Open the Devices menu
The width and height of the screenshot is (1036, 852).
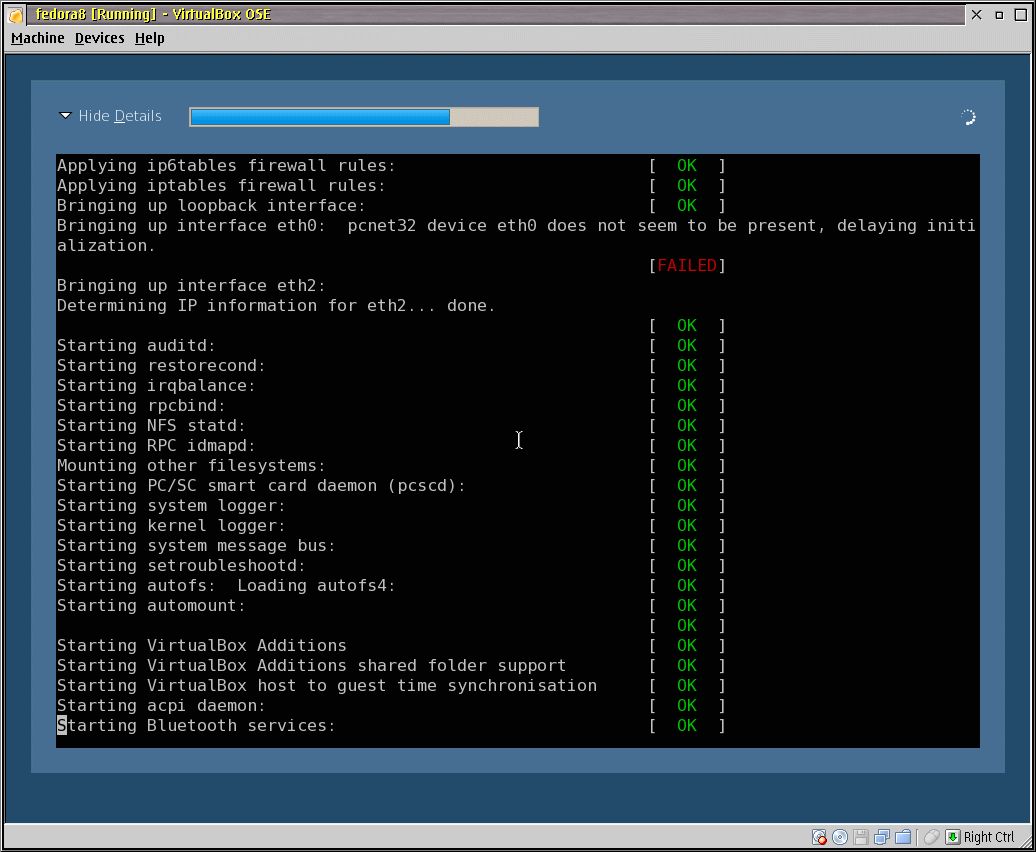(99, 38)
